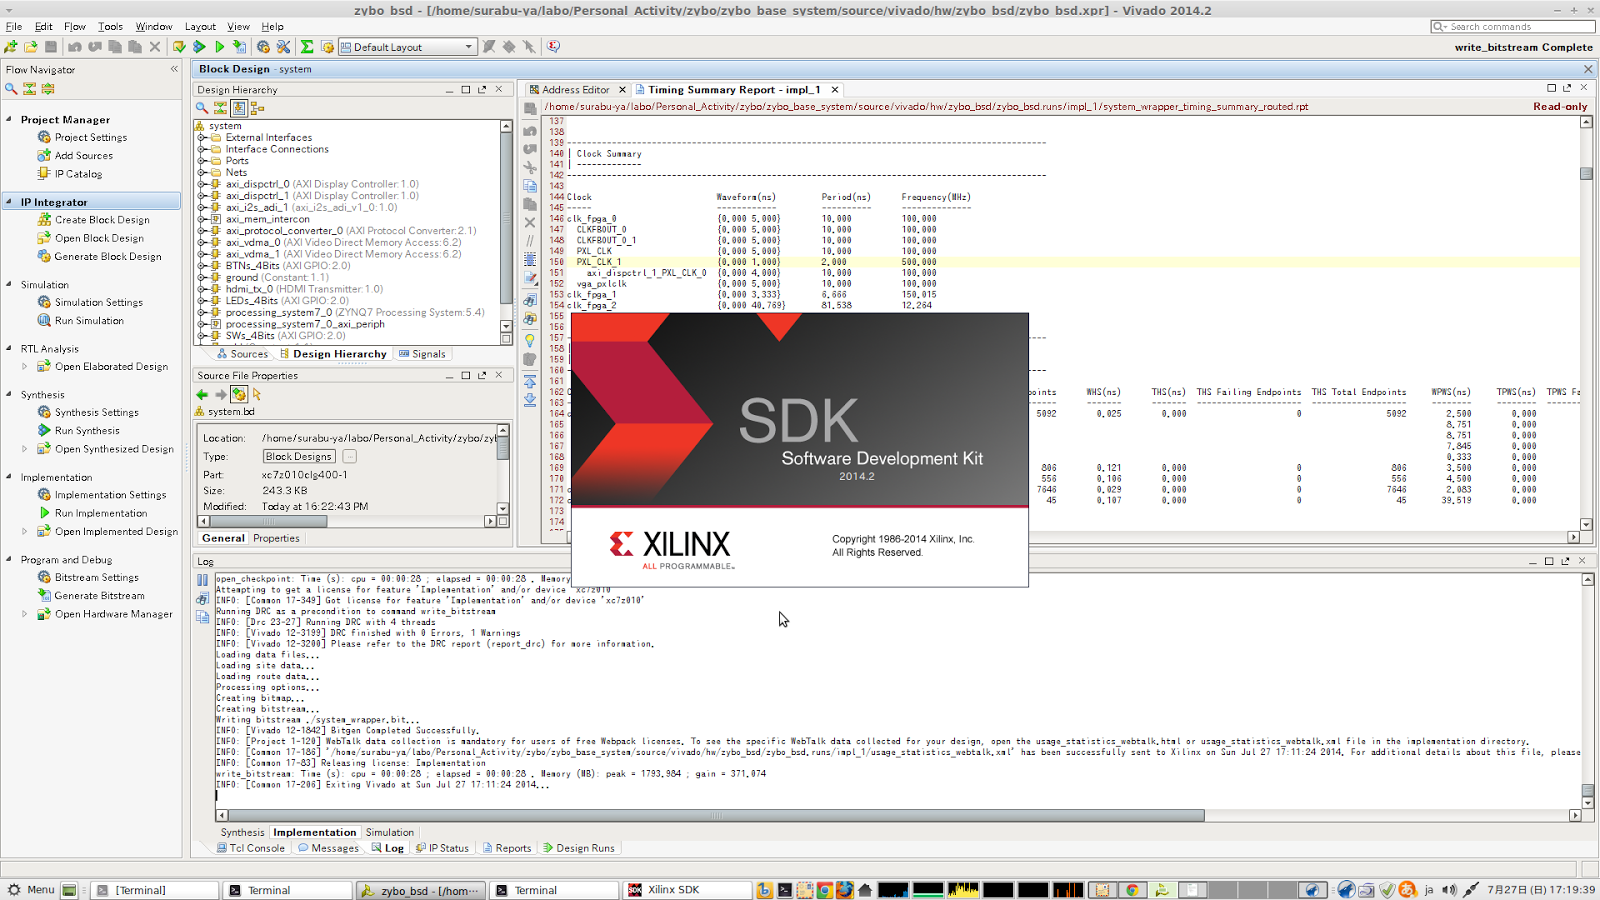Open Xilinx SDK from the taskbar
The height and width of the screenshot is (900, 1600).
(688, 890)
